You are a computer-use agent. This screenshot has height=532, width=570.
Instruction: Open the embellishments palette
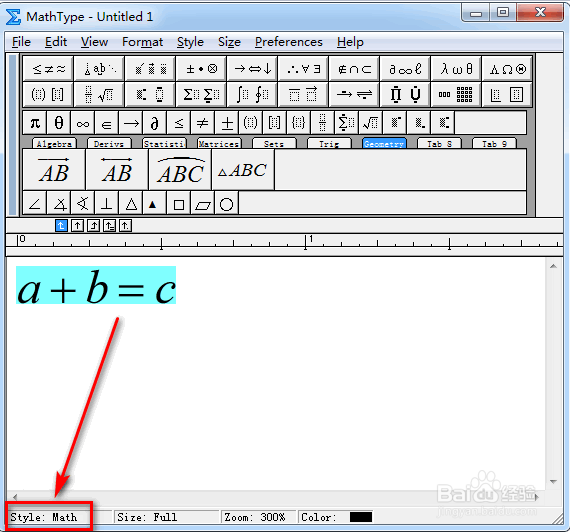[150, 68]
